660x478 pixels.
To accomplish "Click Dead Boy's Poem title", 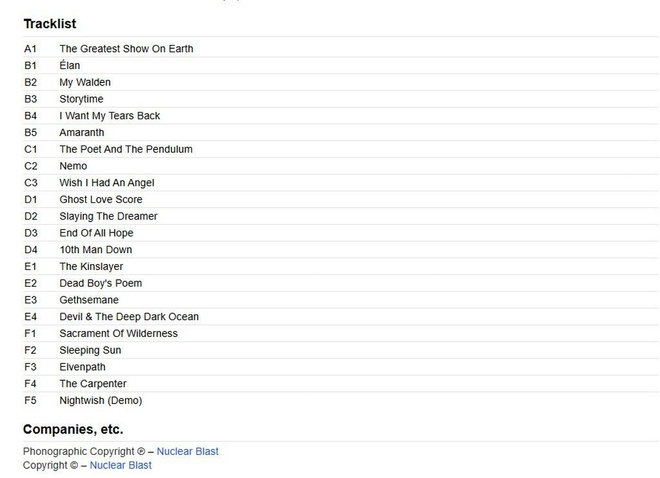I will point(101,283).
